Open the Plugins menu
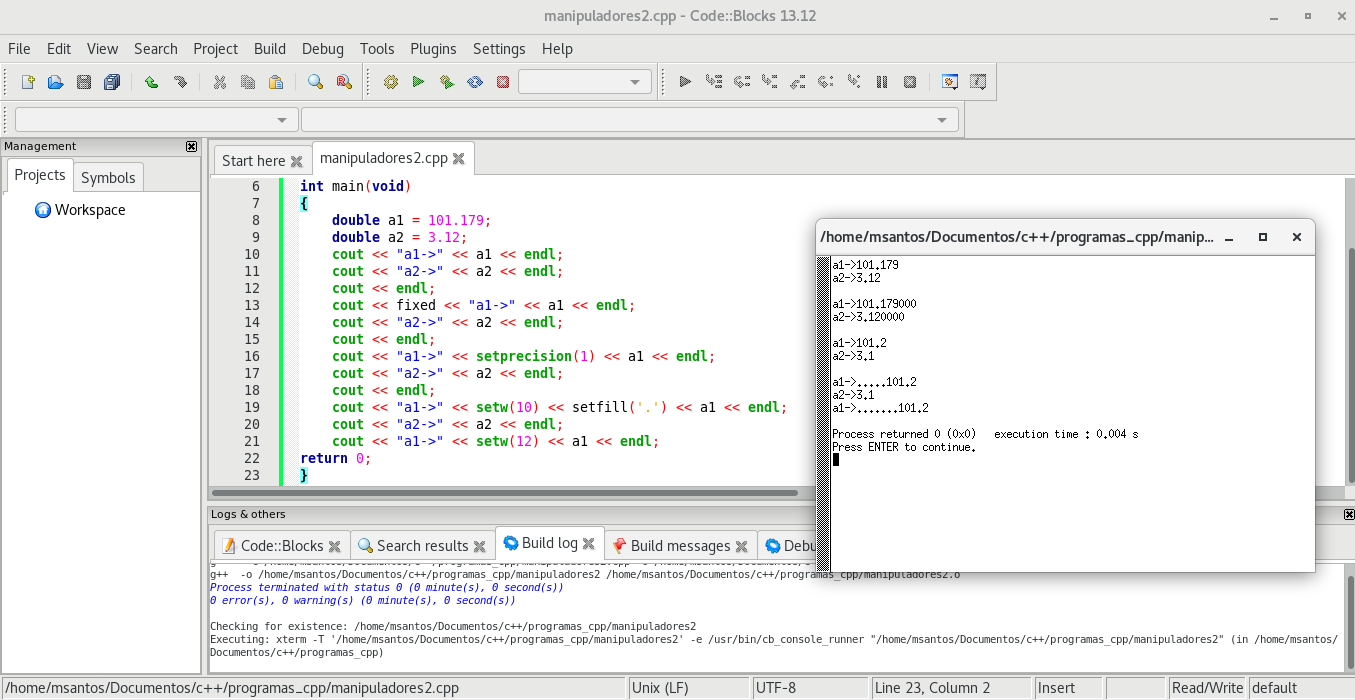The width and height of the screenshot is (1355, 700). (433, 48)
